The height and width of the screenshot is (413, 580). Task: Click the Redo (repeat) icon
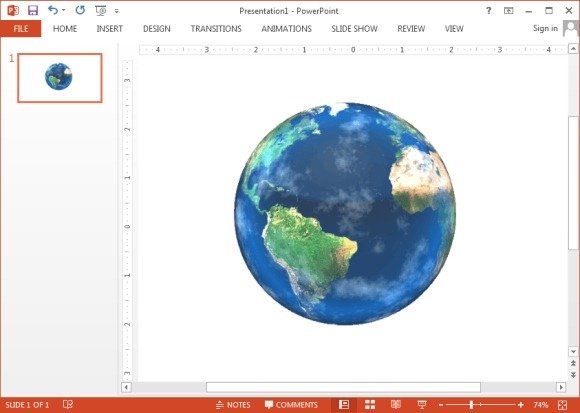click(80, 10)
